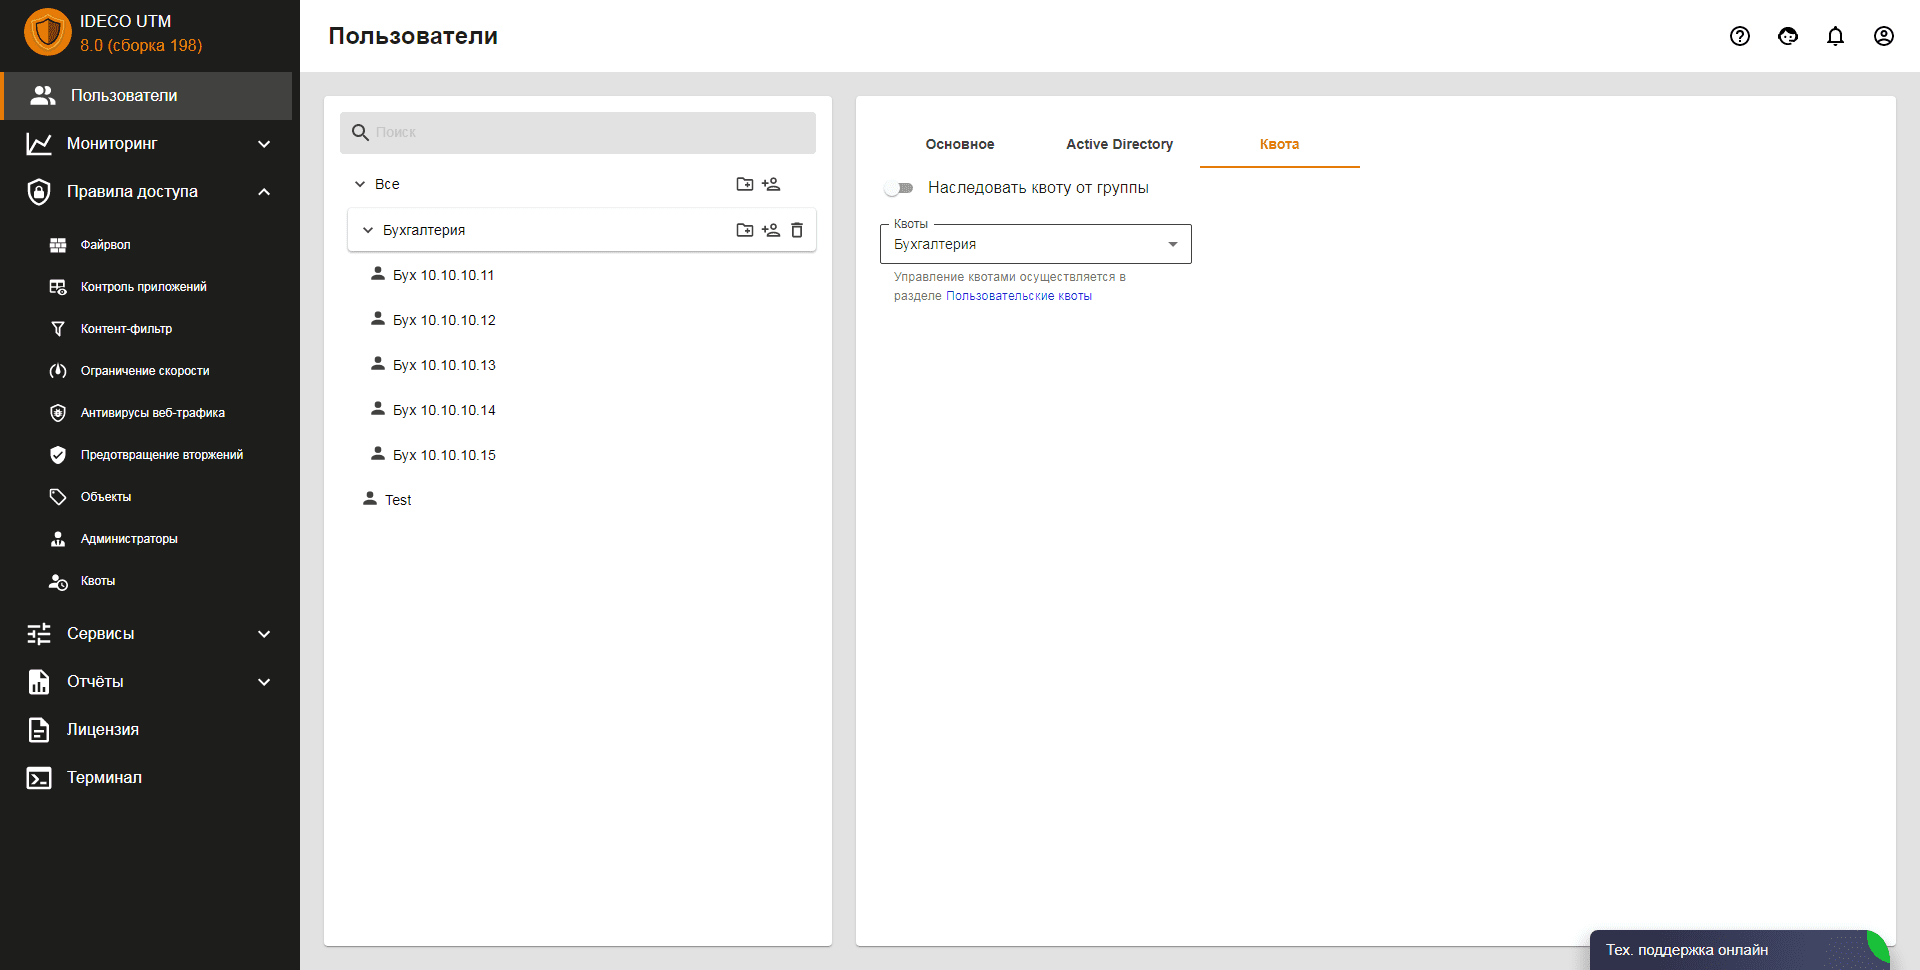The width and height of the screenshot is (1920, 970).
Task: Switch to the Основное tab
Action: pyautogui.click(x=960, y=144)
